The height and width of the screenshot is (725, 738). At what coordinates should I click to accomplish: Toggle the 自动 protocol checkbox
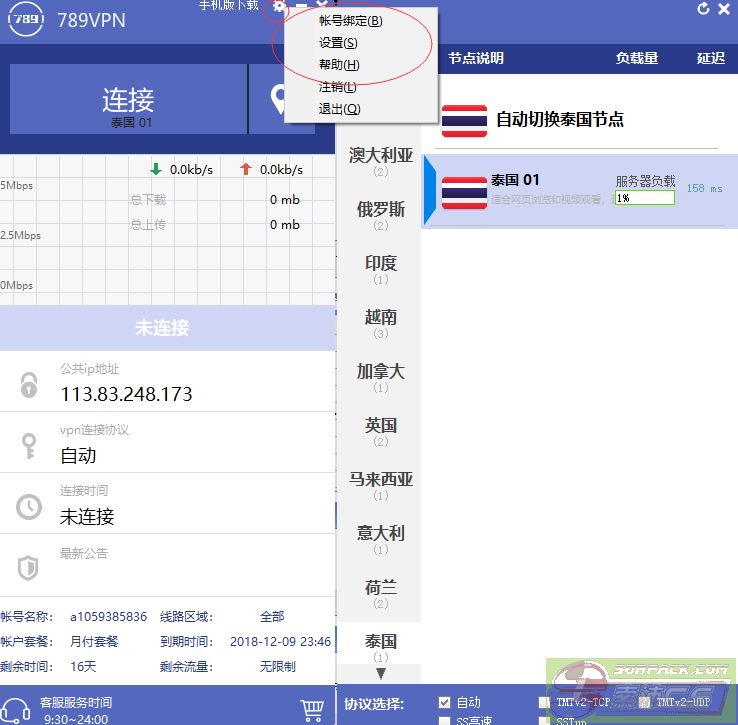[x=444, y=702]
